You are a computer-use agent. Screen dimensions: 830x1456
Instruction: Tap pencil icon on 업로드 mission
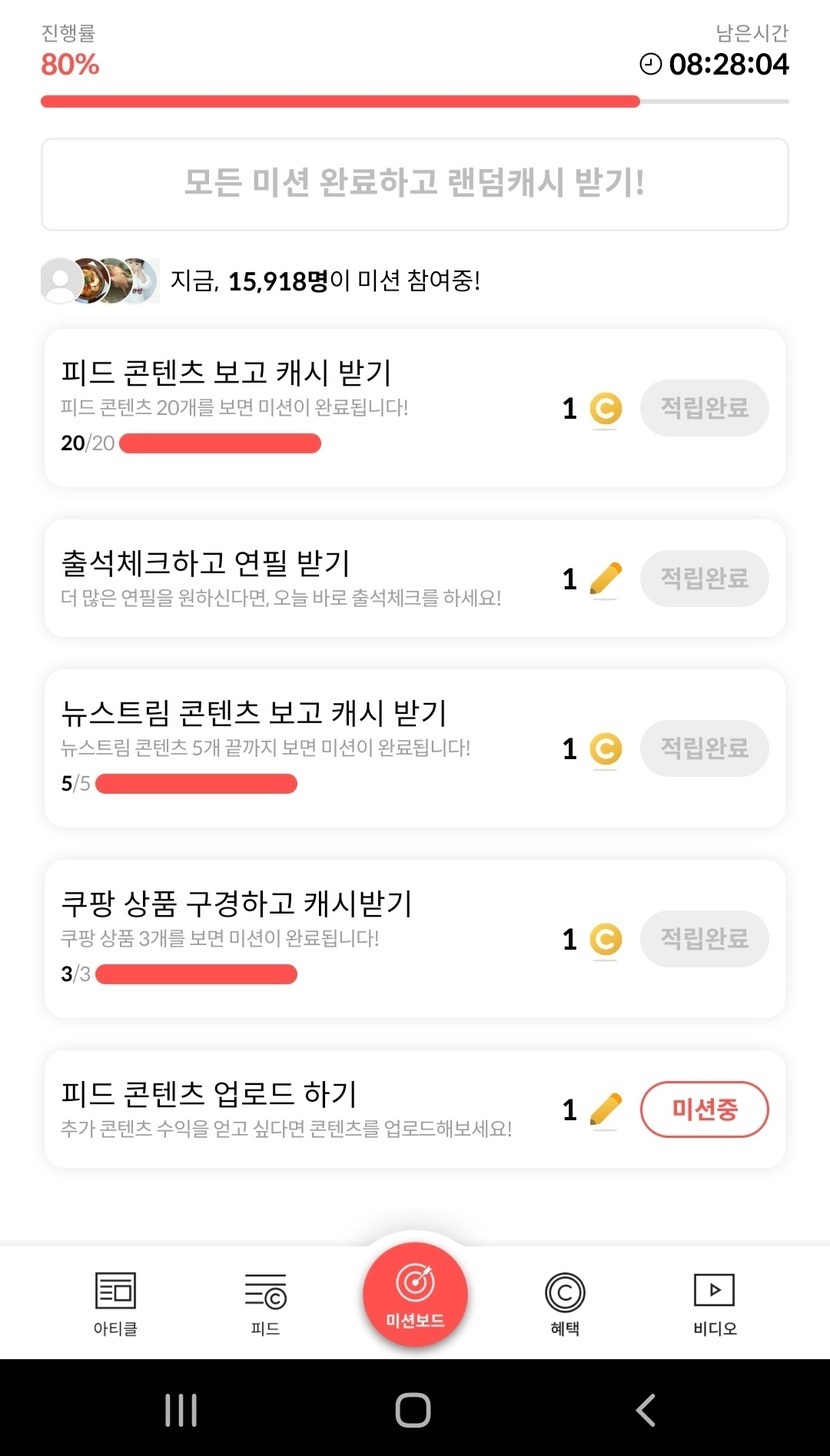pos(605,1110)
